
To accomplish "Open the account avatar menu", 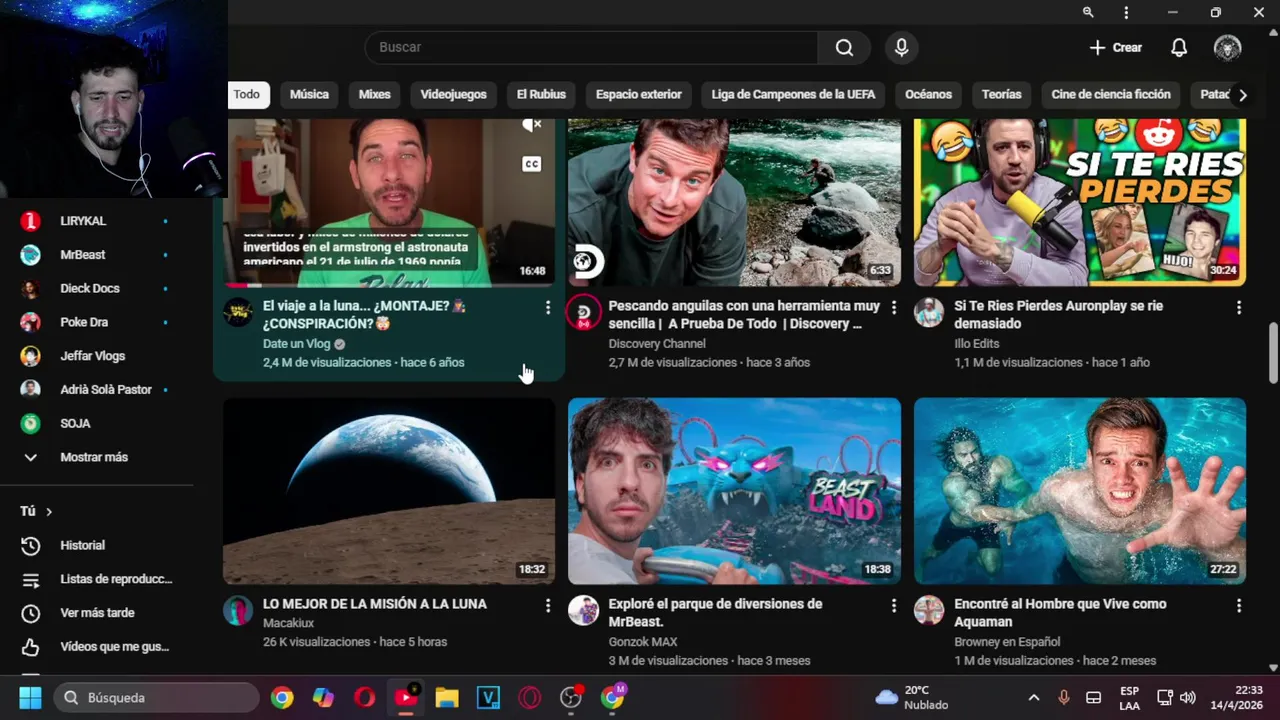I will [1227, 47].
